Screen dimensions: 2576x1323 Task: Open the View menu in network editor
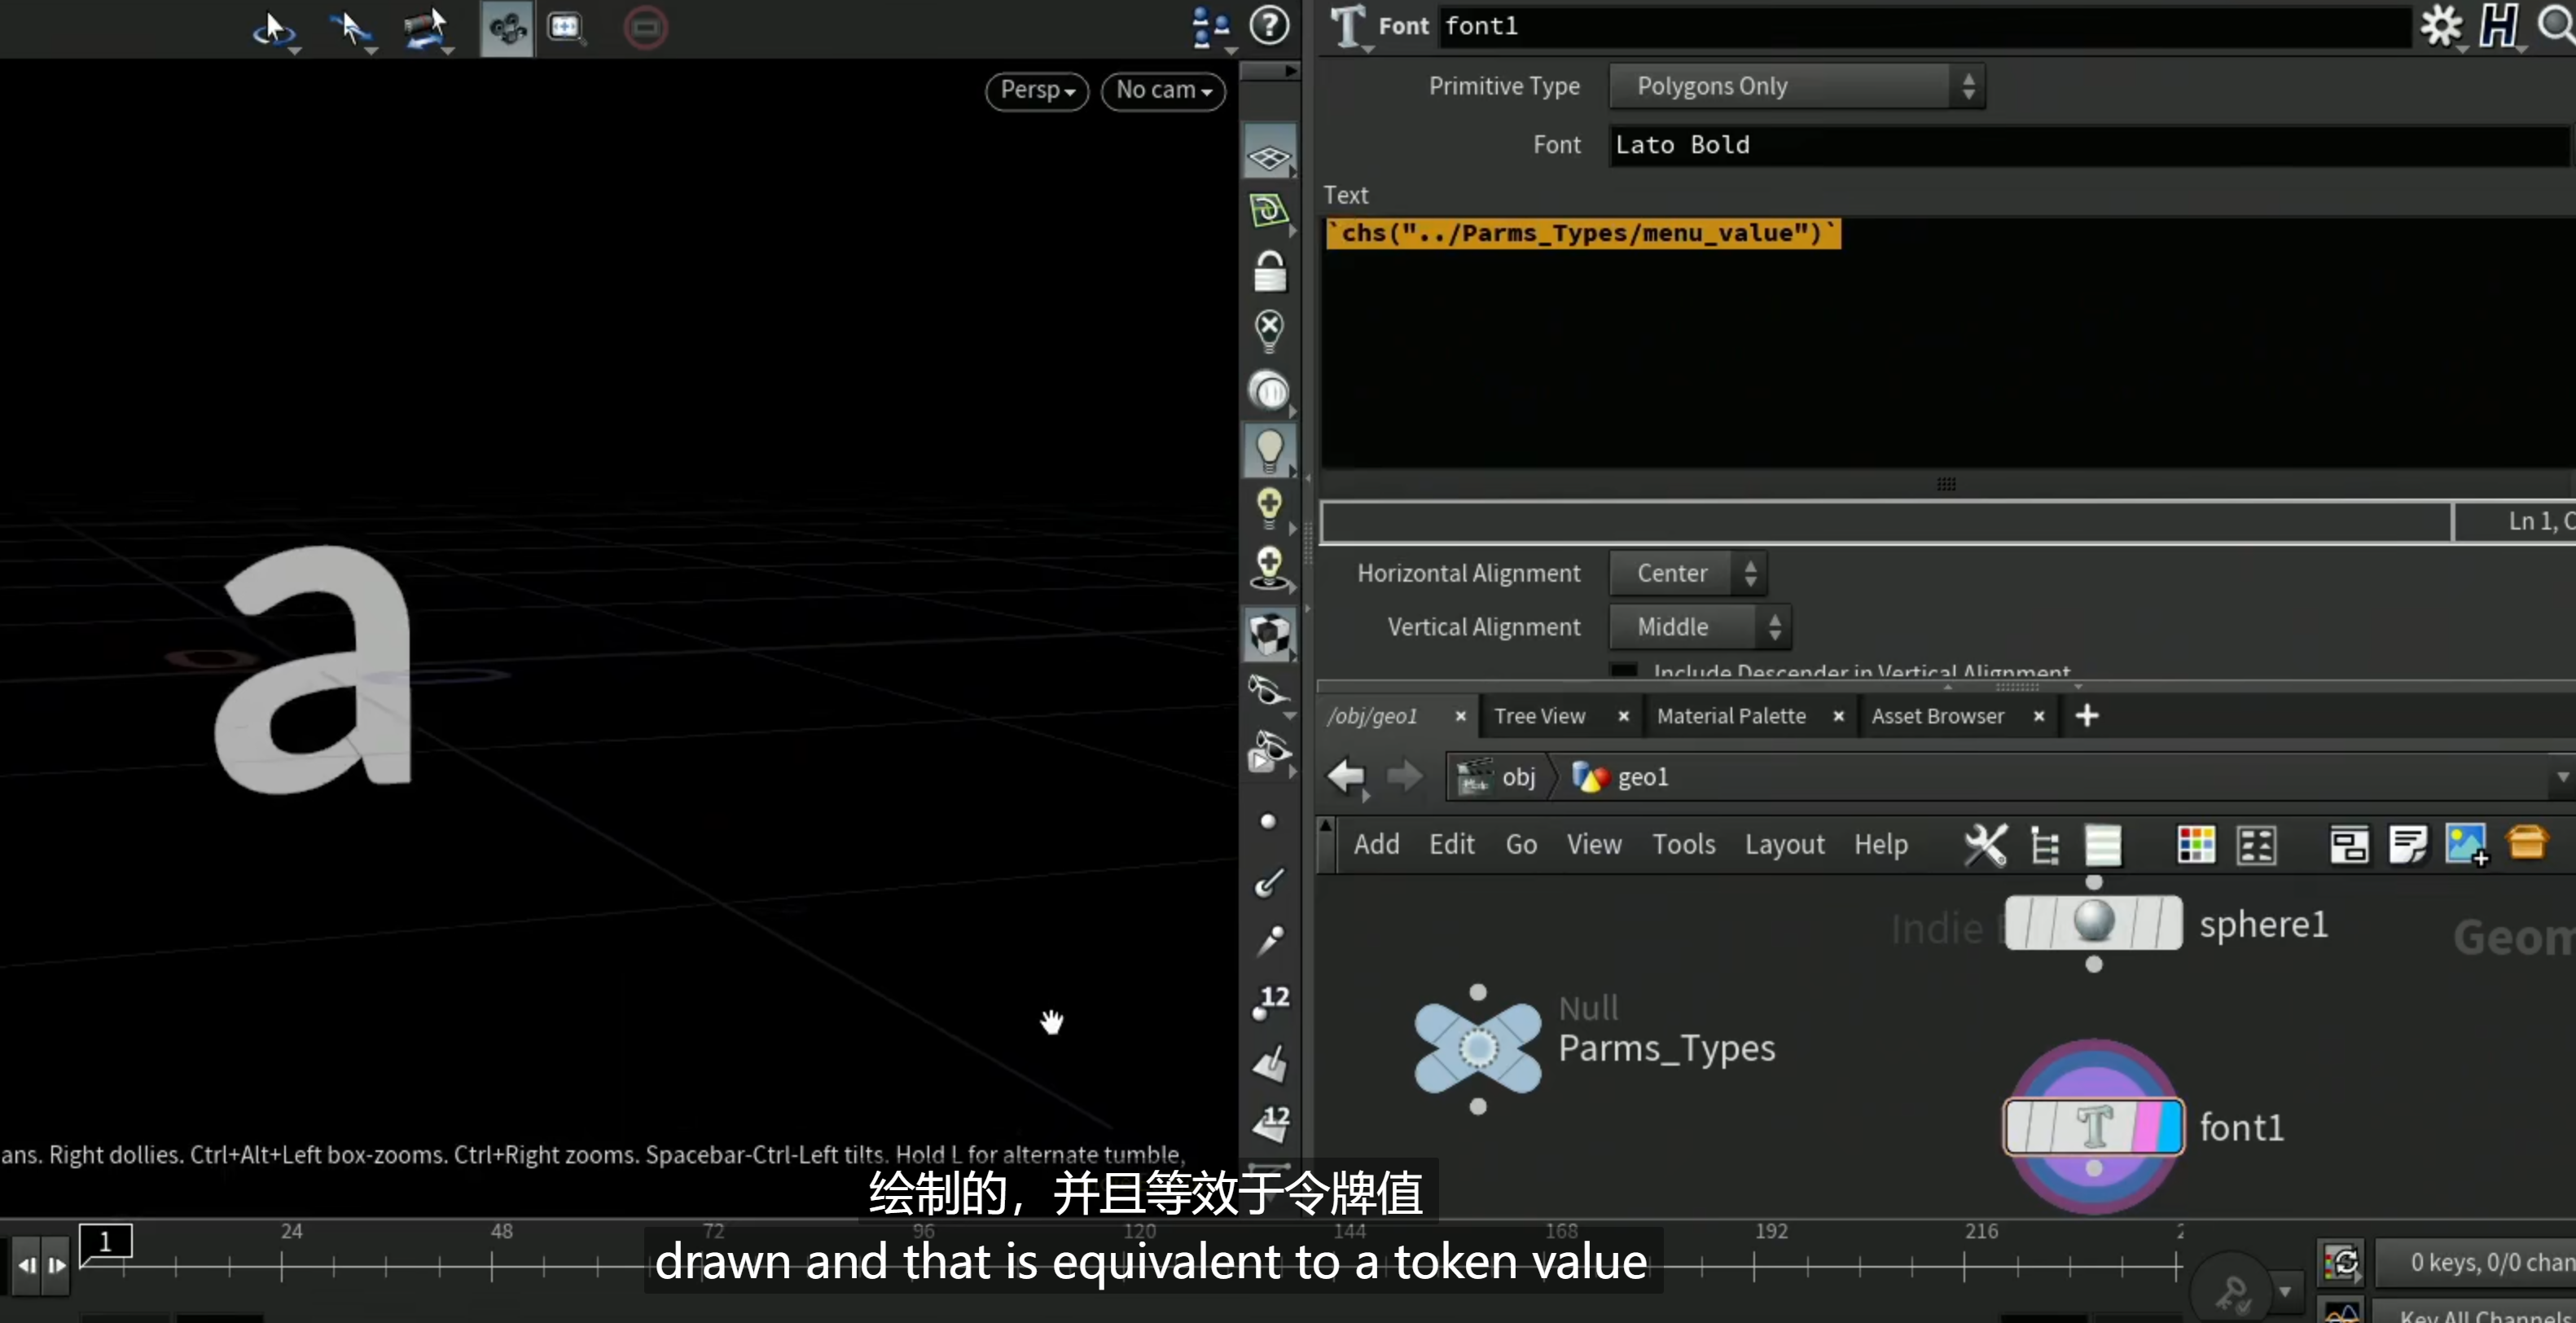[x=1594, y=845]
